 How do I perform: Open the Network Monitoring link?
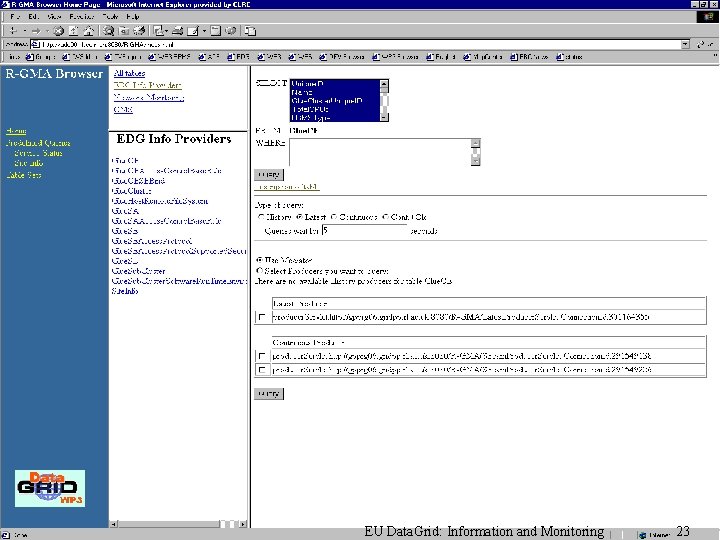[149, 97]
